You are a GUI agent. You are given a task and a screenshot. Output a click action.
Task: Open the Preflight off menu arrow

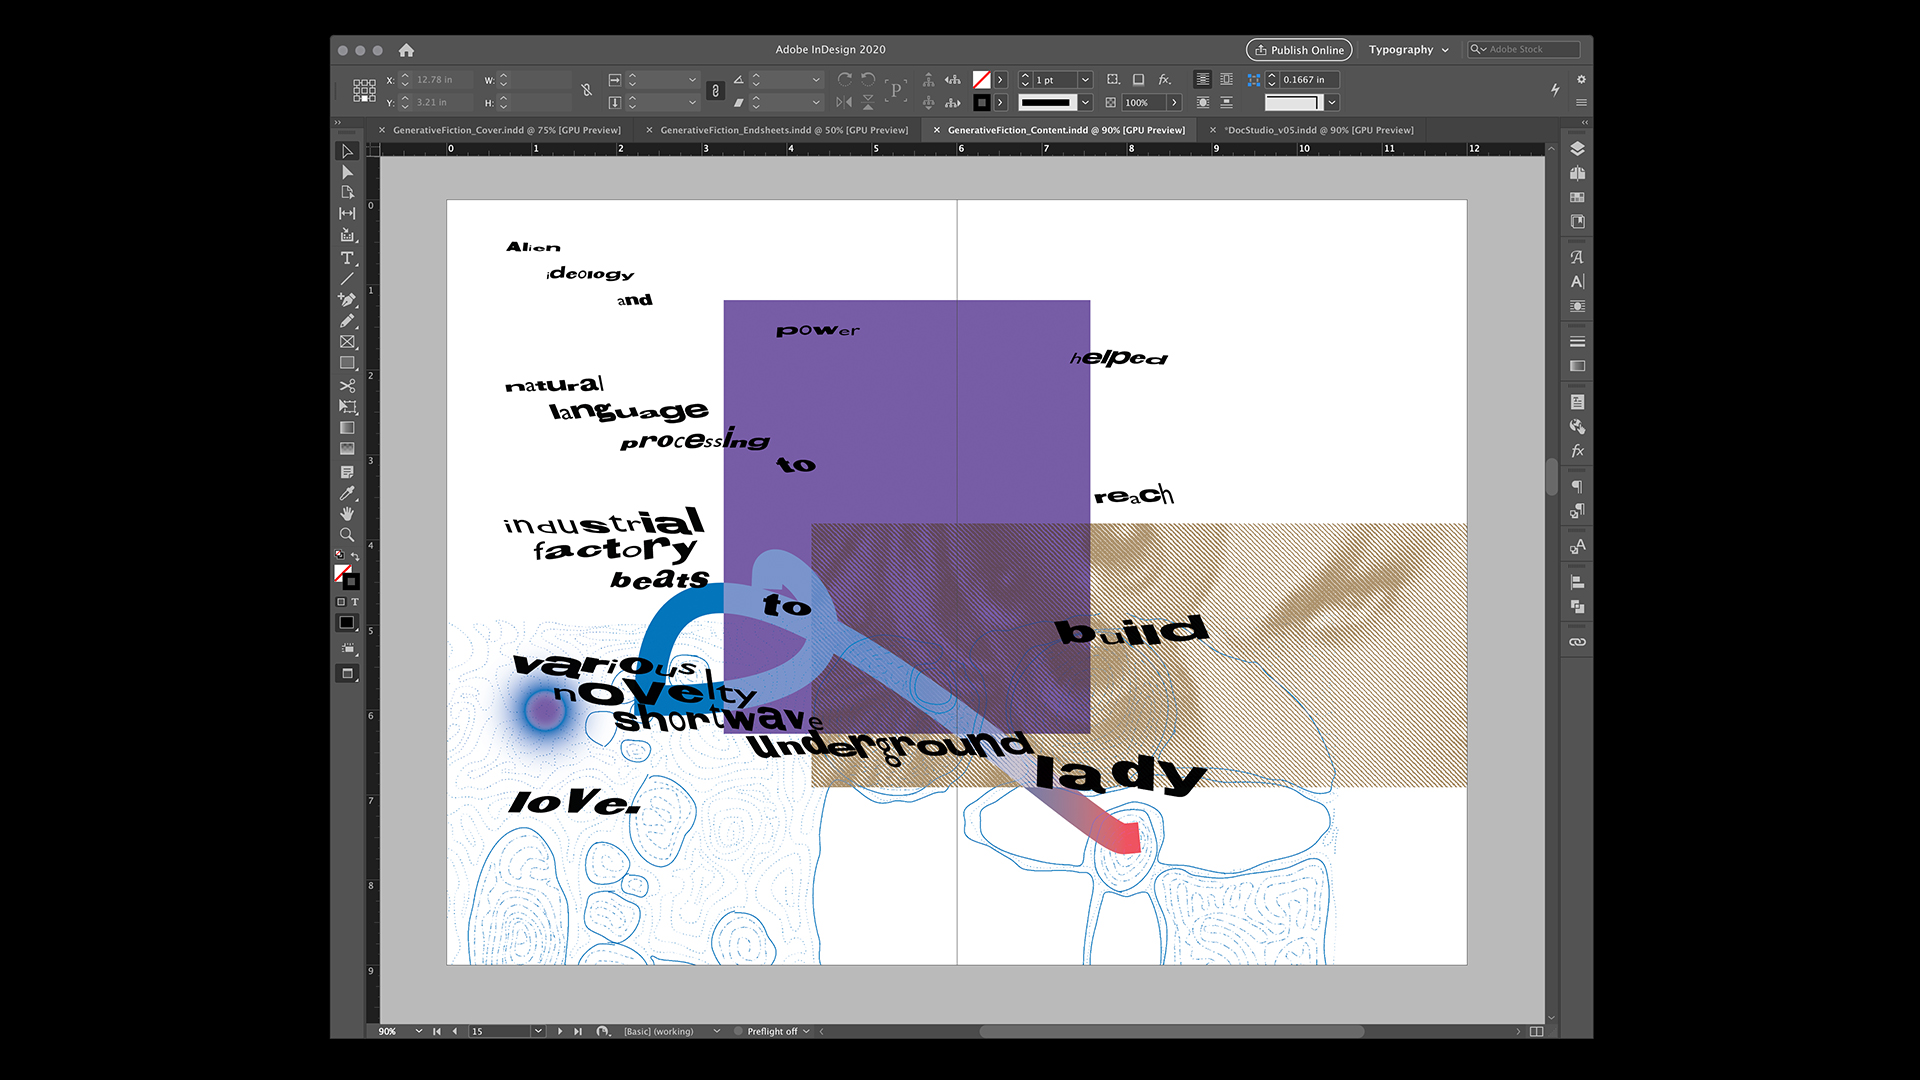(807, 1031)
